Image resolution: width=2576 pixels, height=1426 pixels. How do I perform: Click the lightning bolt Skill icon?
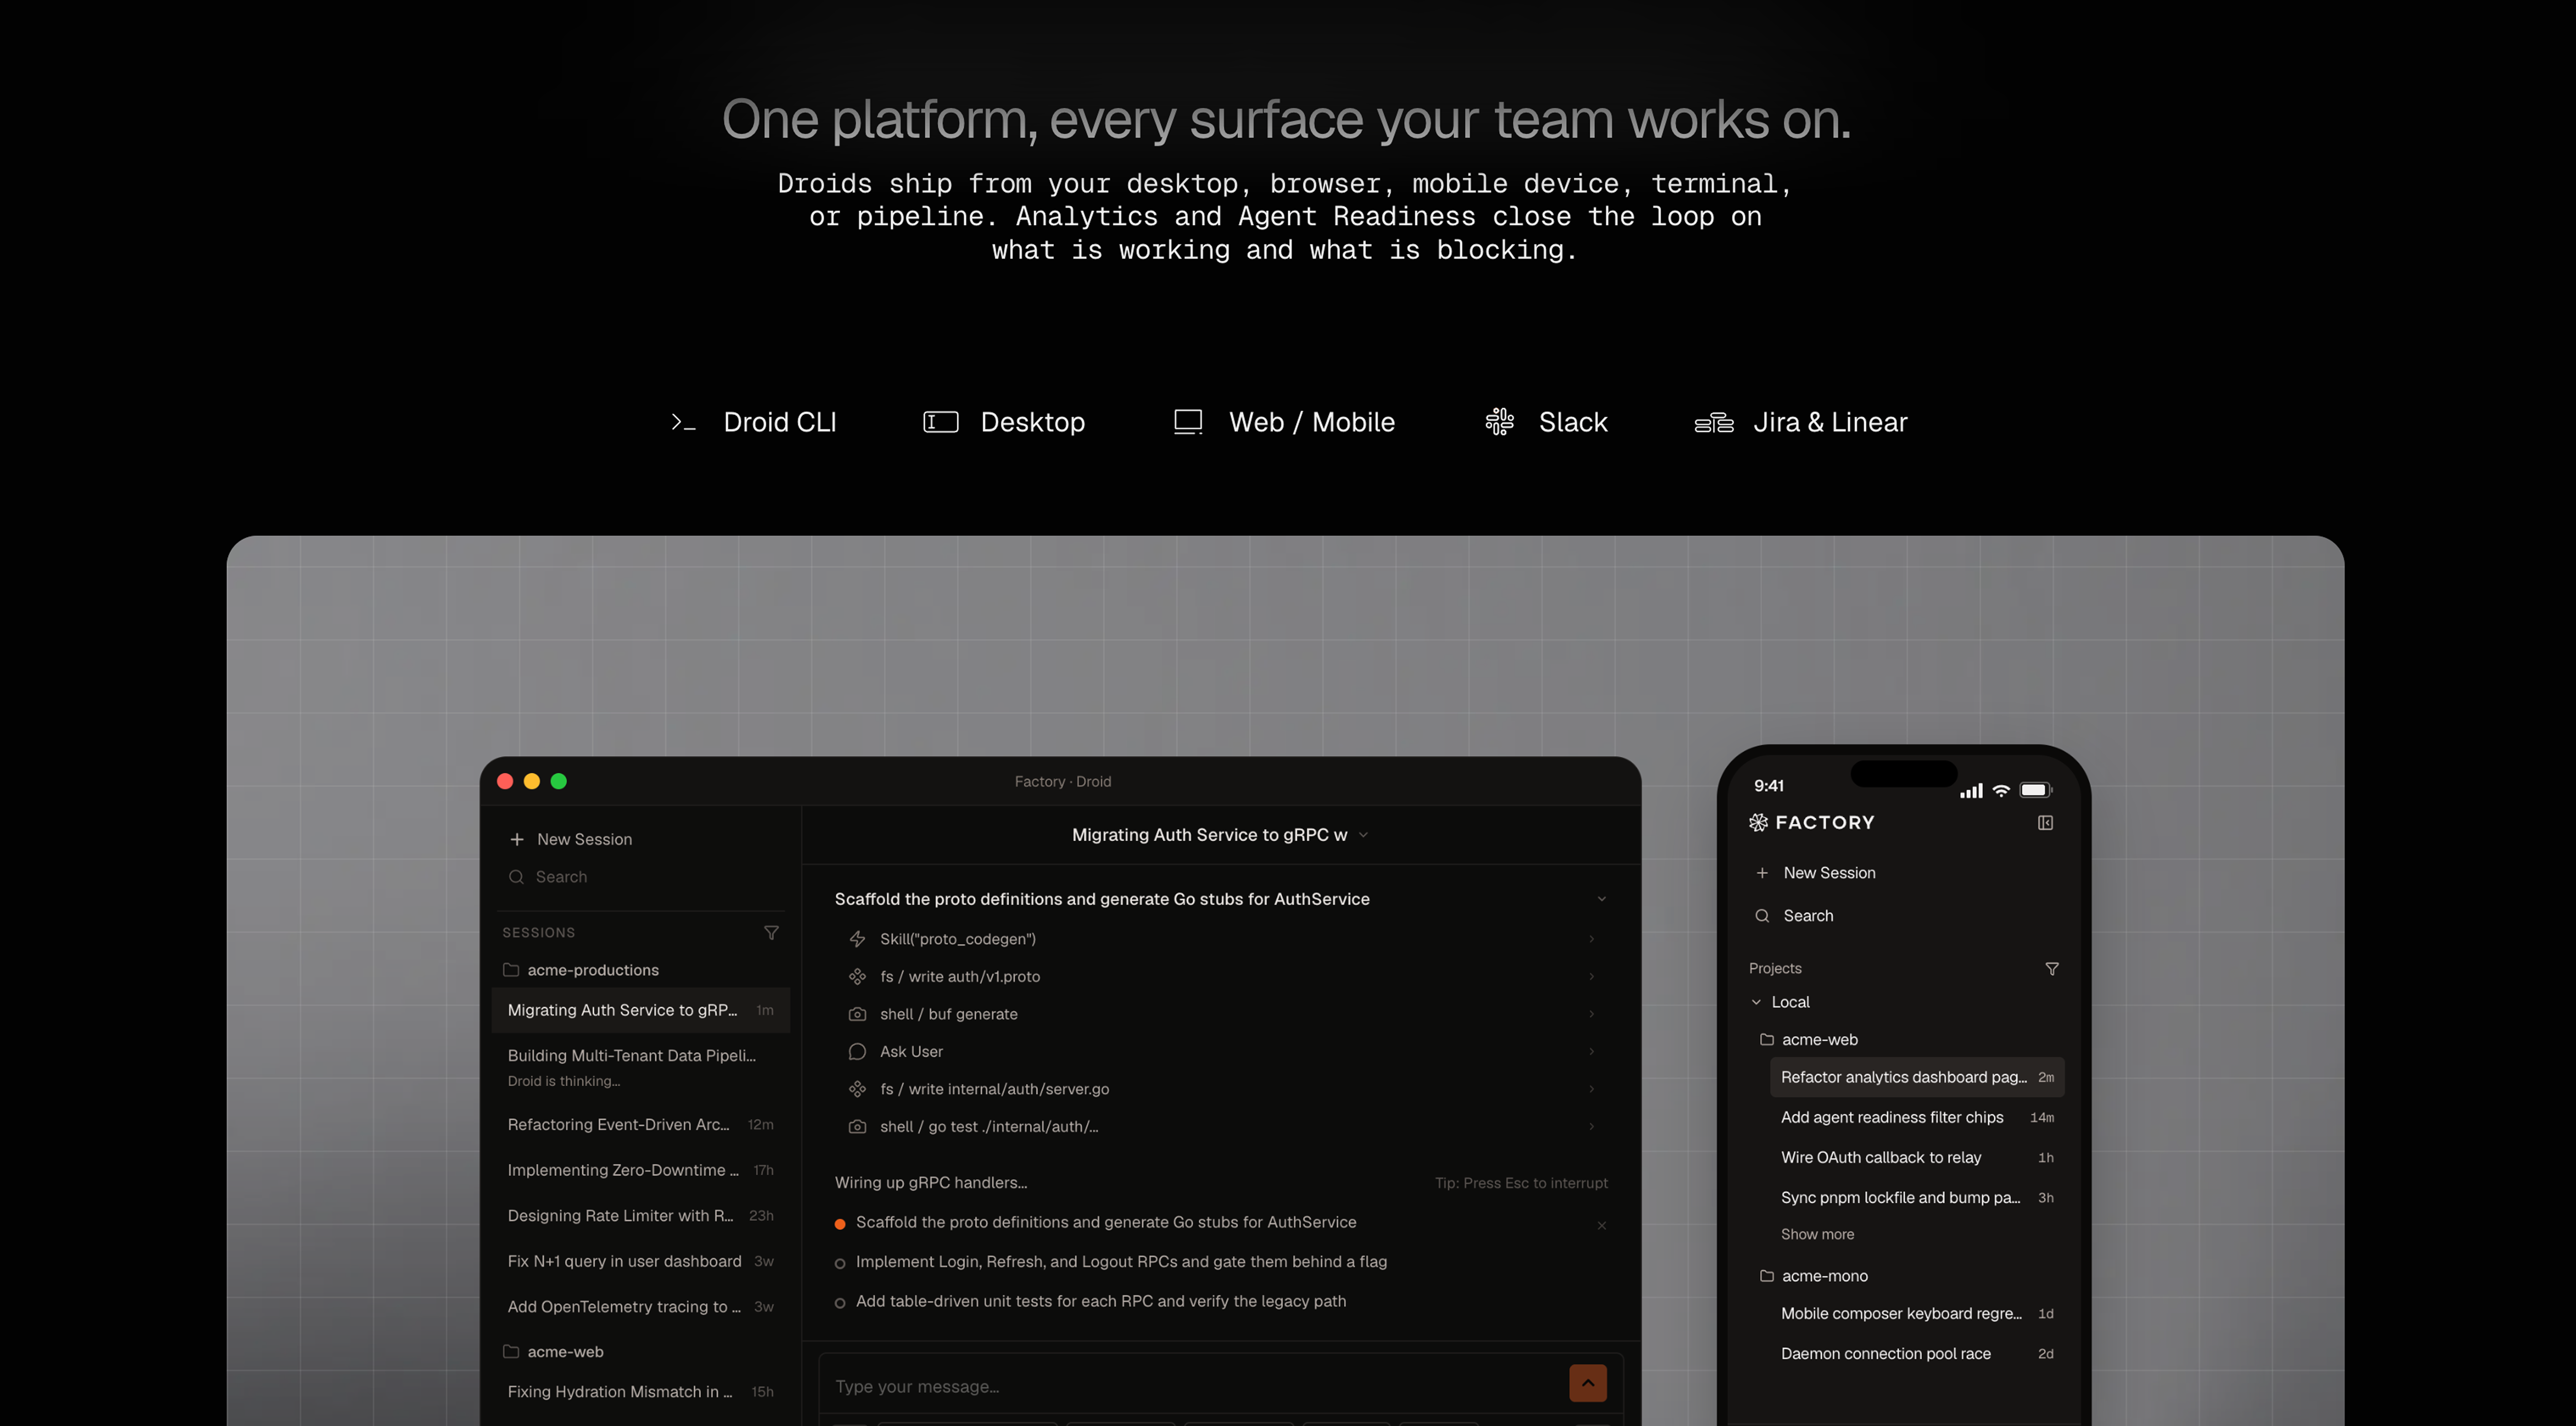(x=857, y=939)
